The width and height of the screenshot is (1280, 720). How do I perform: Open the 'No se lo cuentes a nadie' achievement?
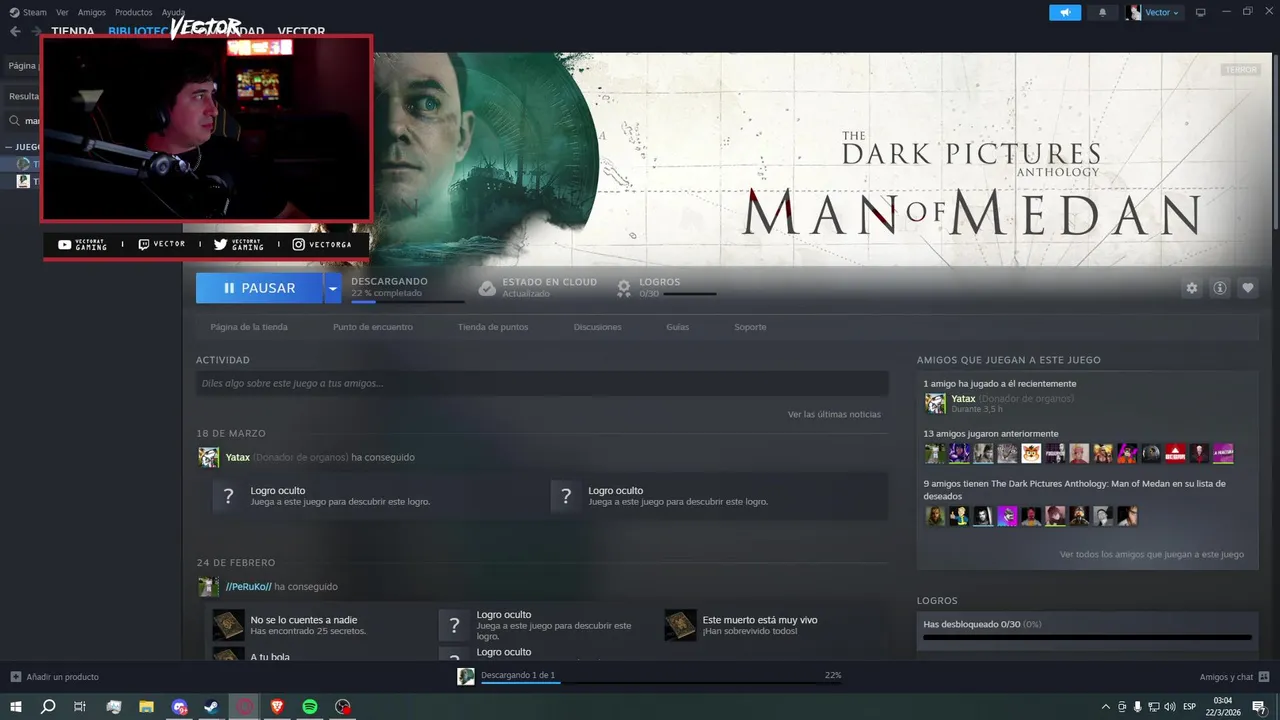click(x=303, y=620)
